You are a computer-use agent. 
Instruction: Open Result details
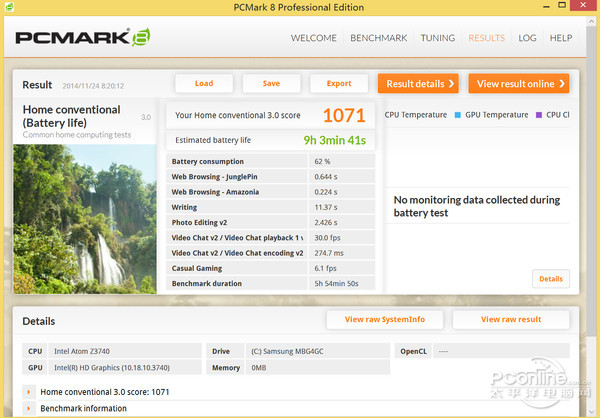tap(418, 83)
